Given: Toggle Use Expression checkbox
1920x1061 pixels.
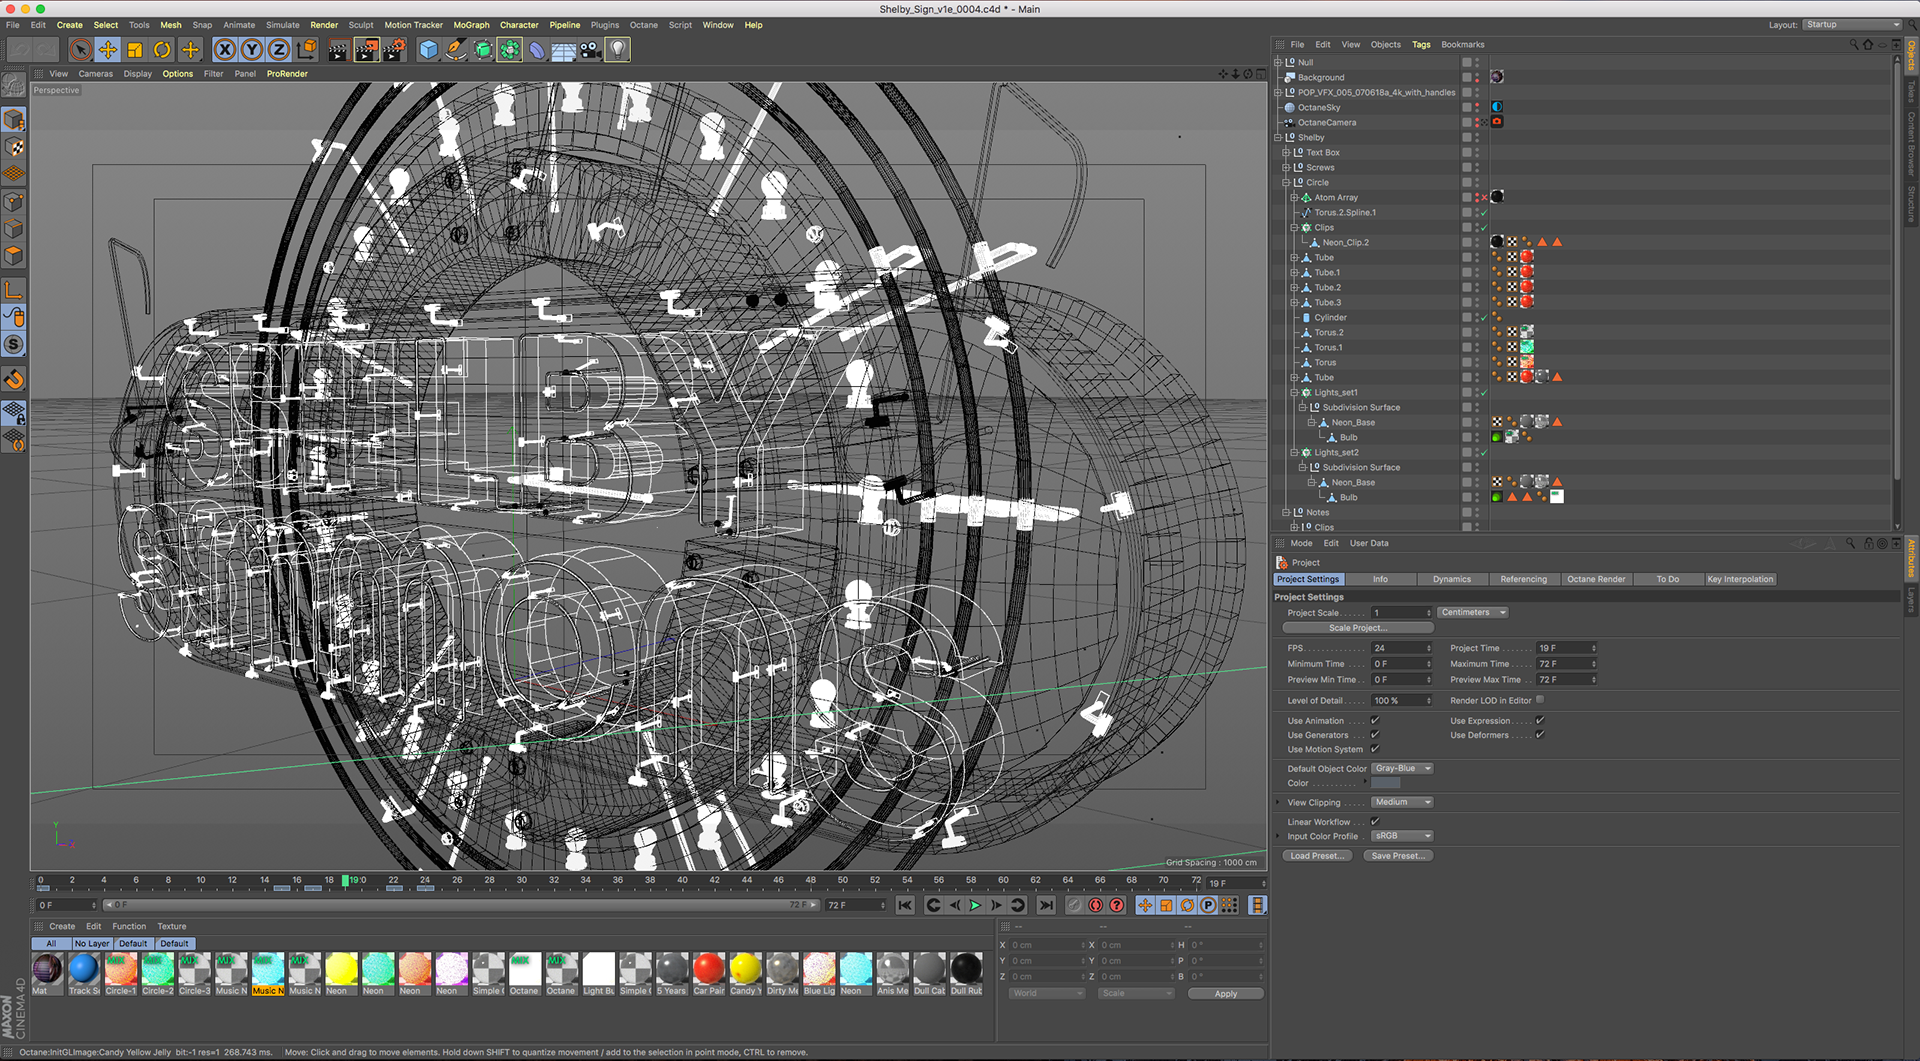Looking at the screenshot, I should click(1540, 720).
